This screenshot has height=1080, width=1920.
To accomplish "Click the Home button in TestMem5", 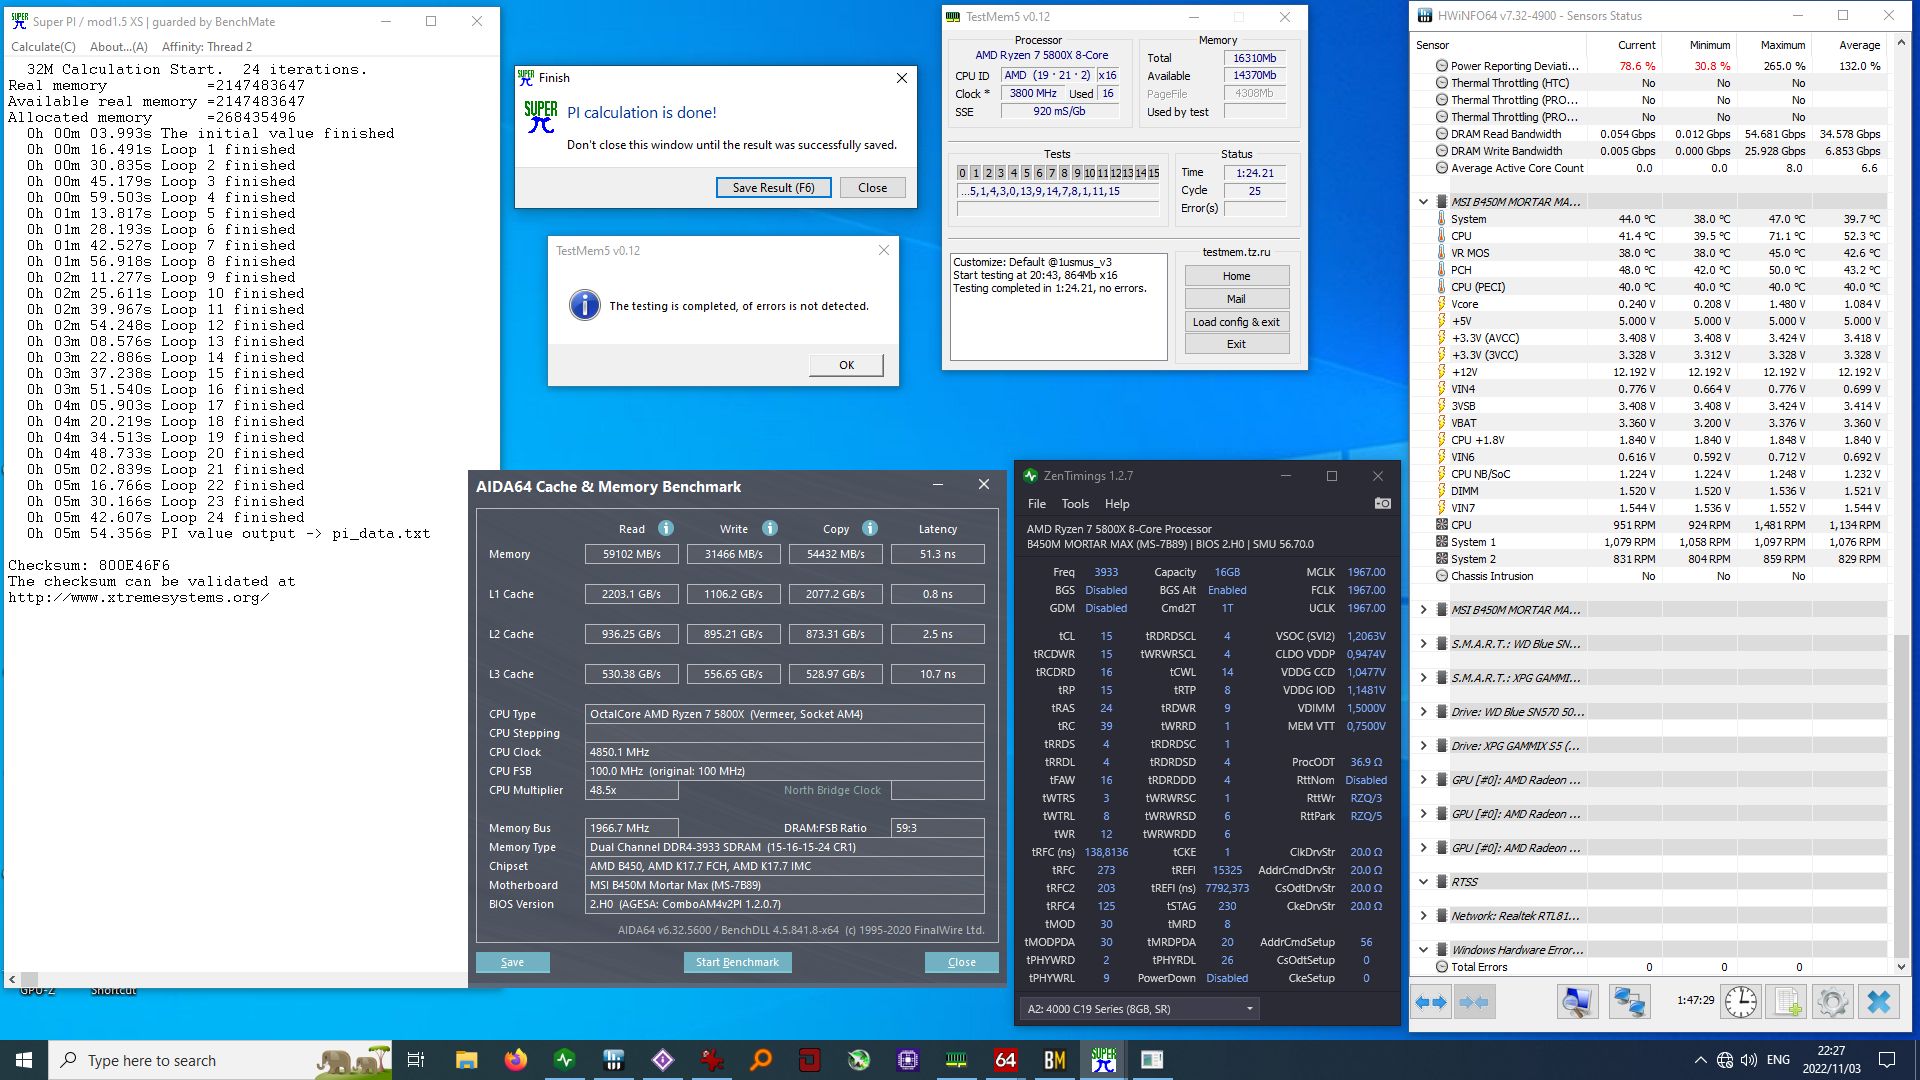I will 1236,276.
